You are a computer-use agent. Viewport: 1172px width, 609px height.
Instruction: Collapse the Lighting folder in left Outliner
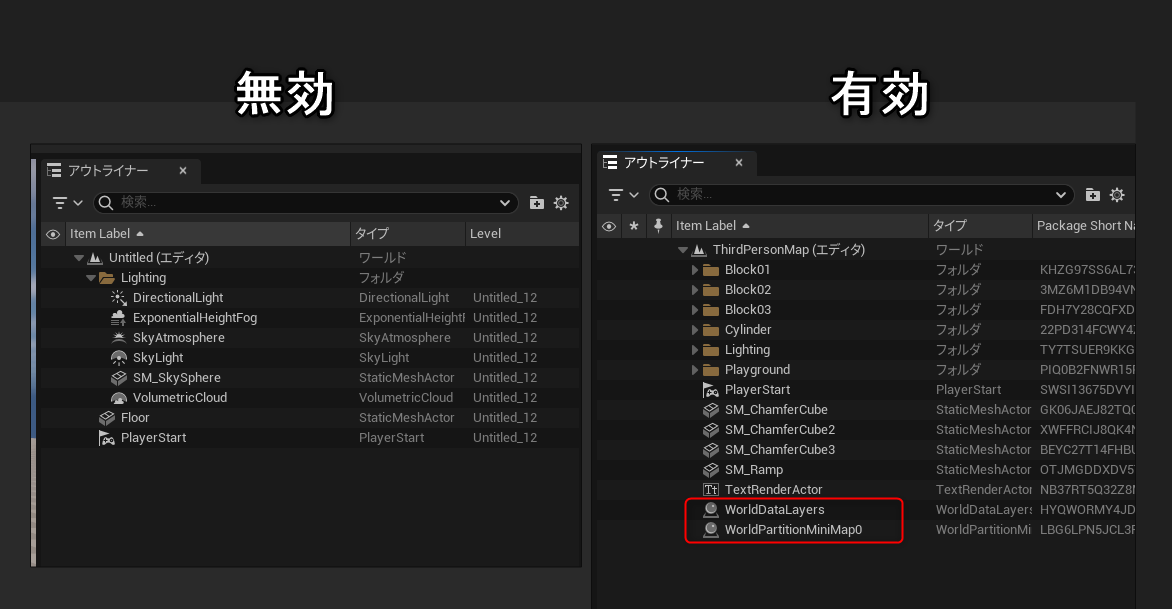[x=92, y=277]
